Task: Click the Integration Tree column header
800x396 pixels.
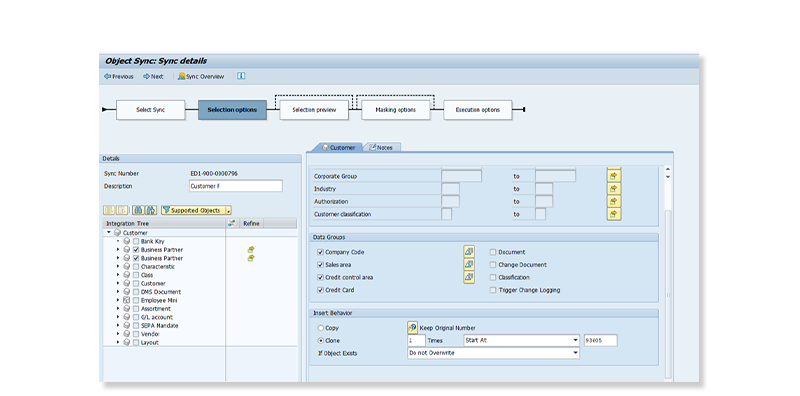Action: coord(164,223)
